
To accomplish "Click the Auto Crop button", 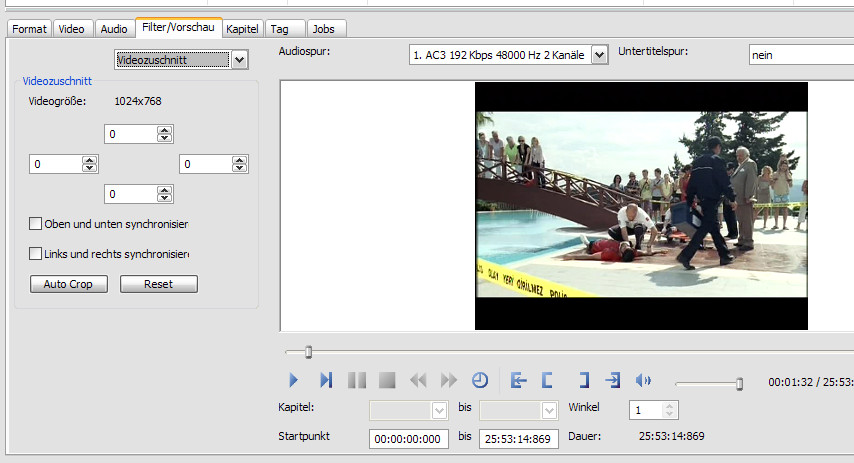I will tap(69, 284).
